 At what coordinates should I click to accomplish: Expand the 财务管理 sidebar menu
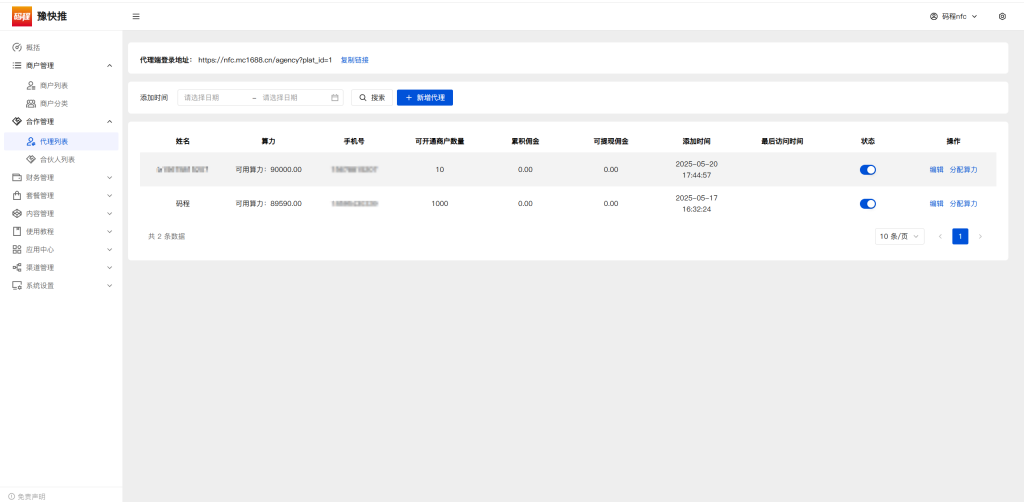pyautogui.click(x=60, y=177)
